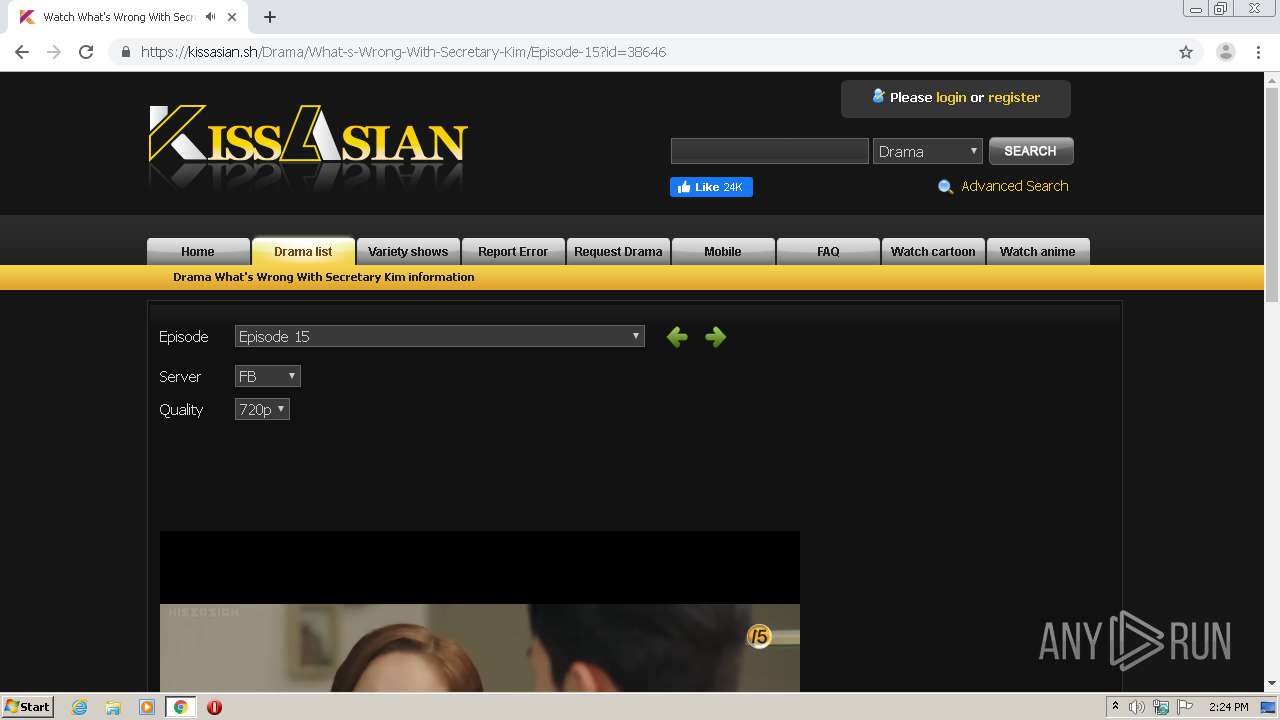
Task: Bookmark this page with star icon
Action: click(1186, 52)
